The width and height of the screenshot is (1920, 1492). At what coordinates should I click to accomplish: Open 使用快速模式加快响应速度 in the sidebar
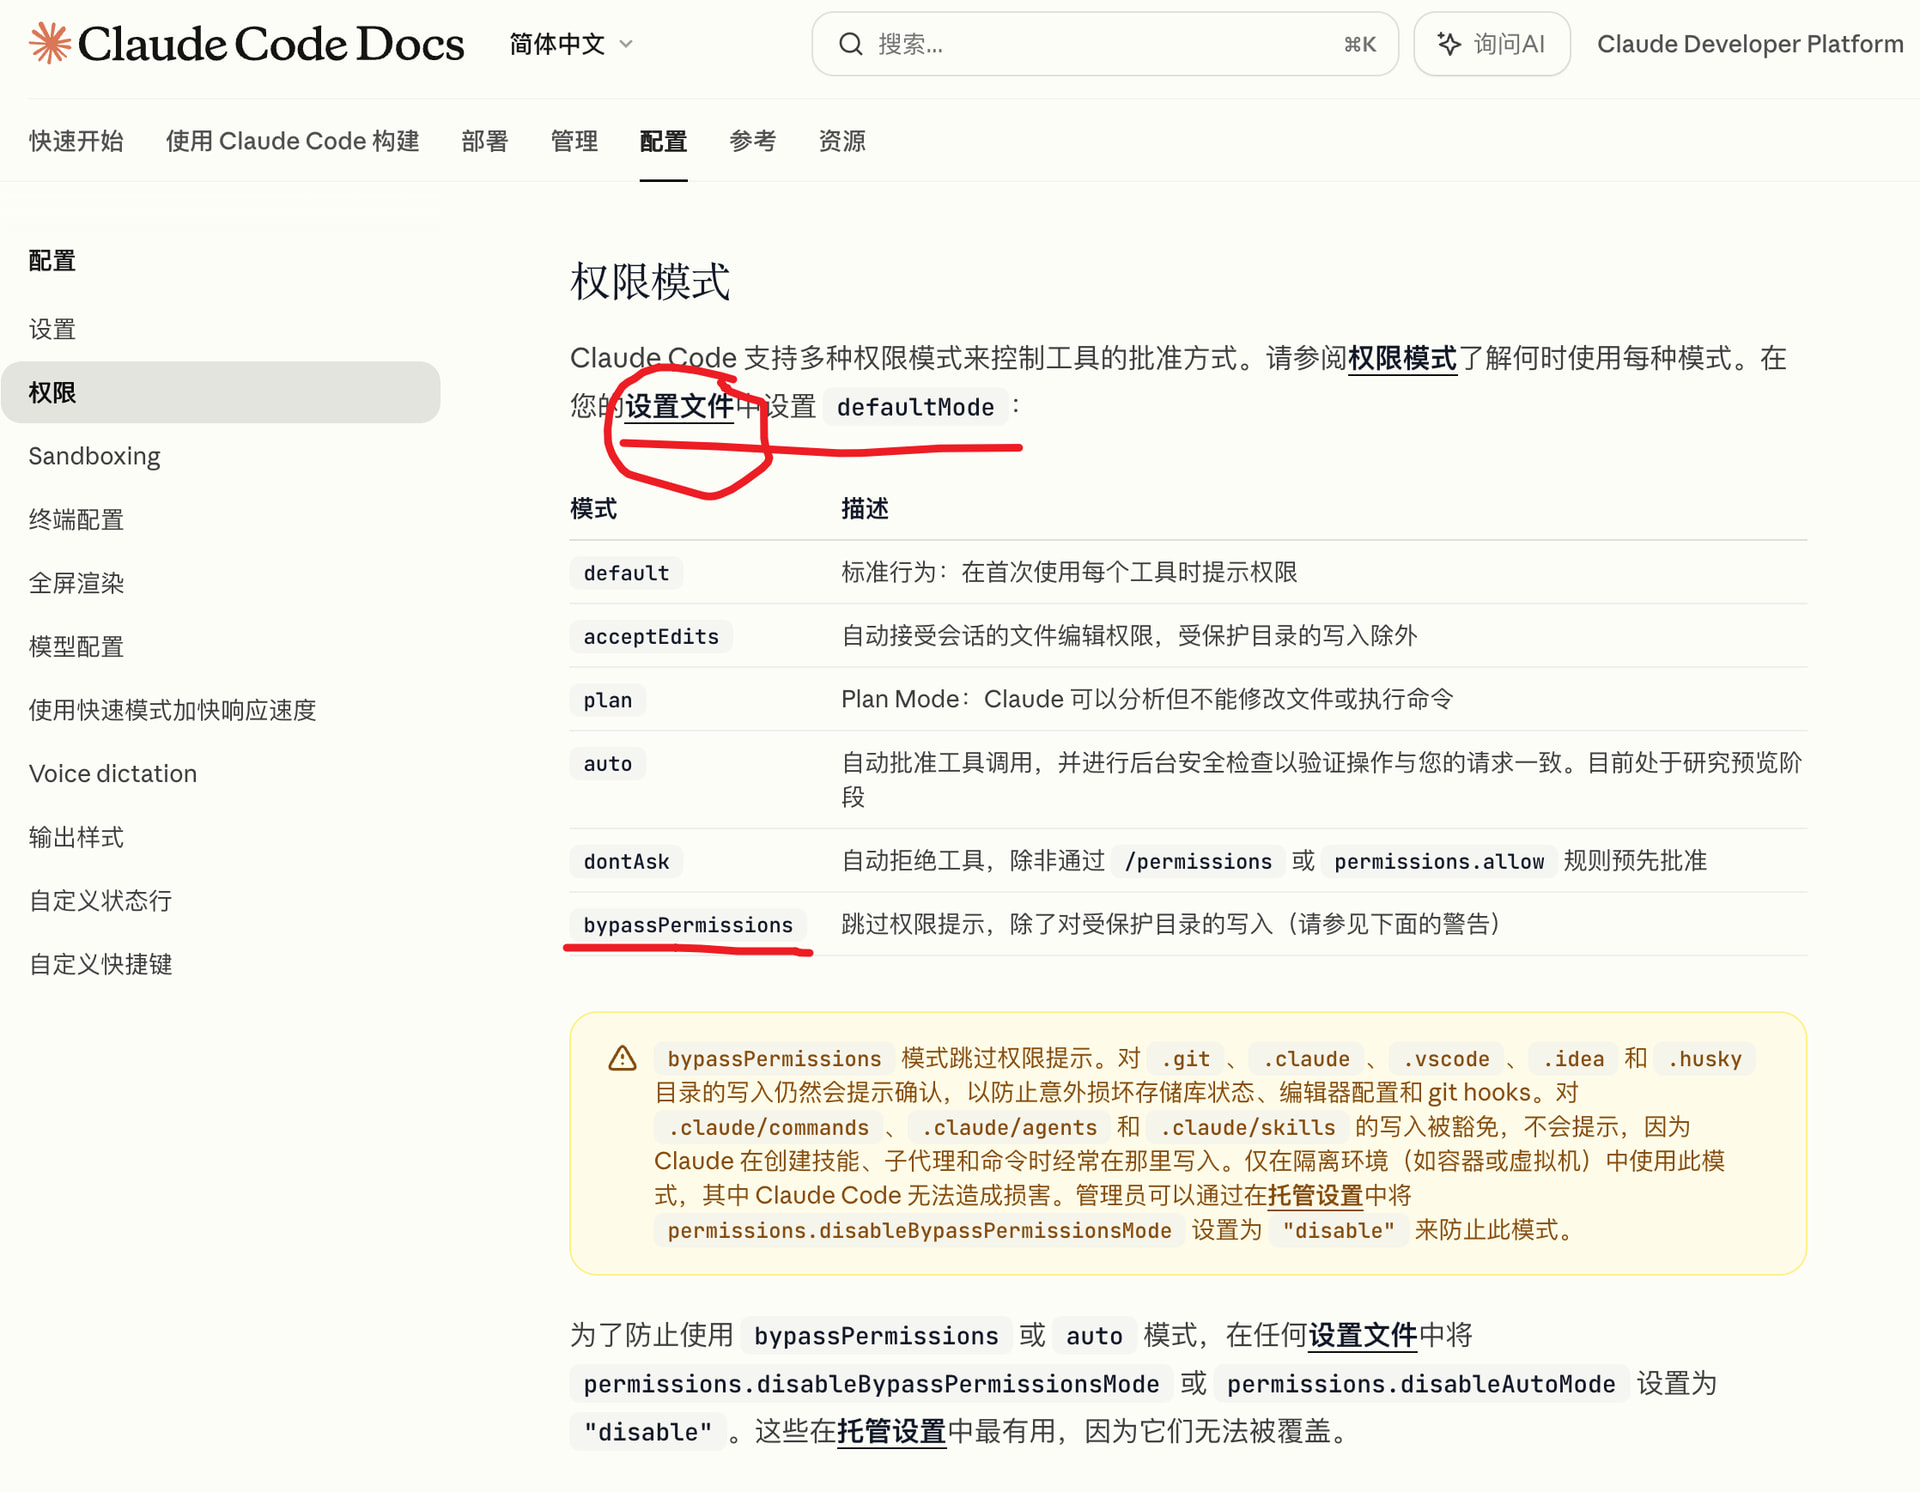[x=172, y=710]
